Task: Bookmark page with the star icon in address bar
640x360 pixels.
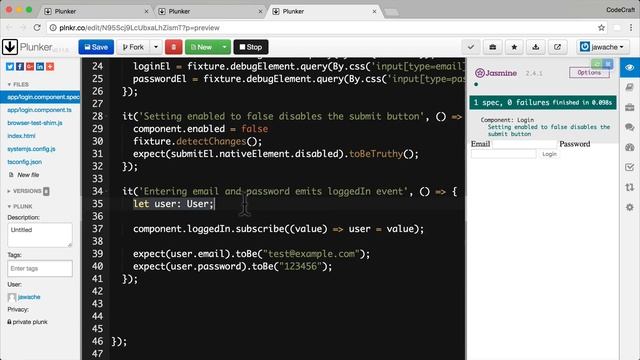Action: 601,28
